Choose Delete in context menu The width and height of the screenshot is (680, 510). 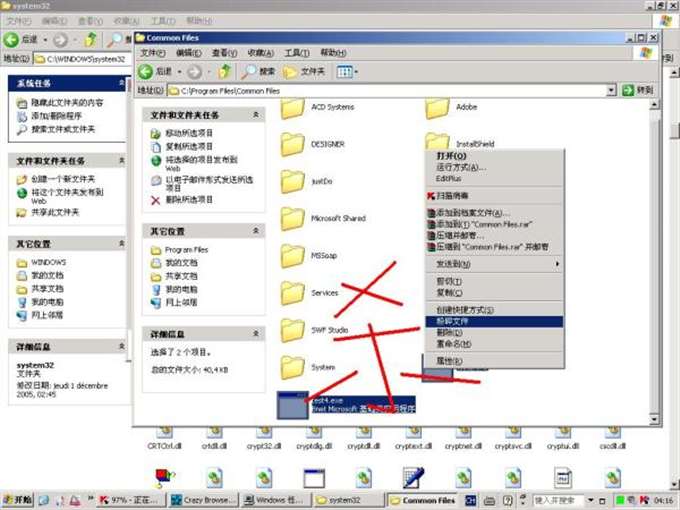[494, 333]
